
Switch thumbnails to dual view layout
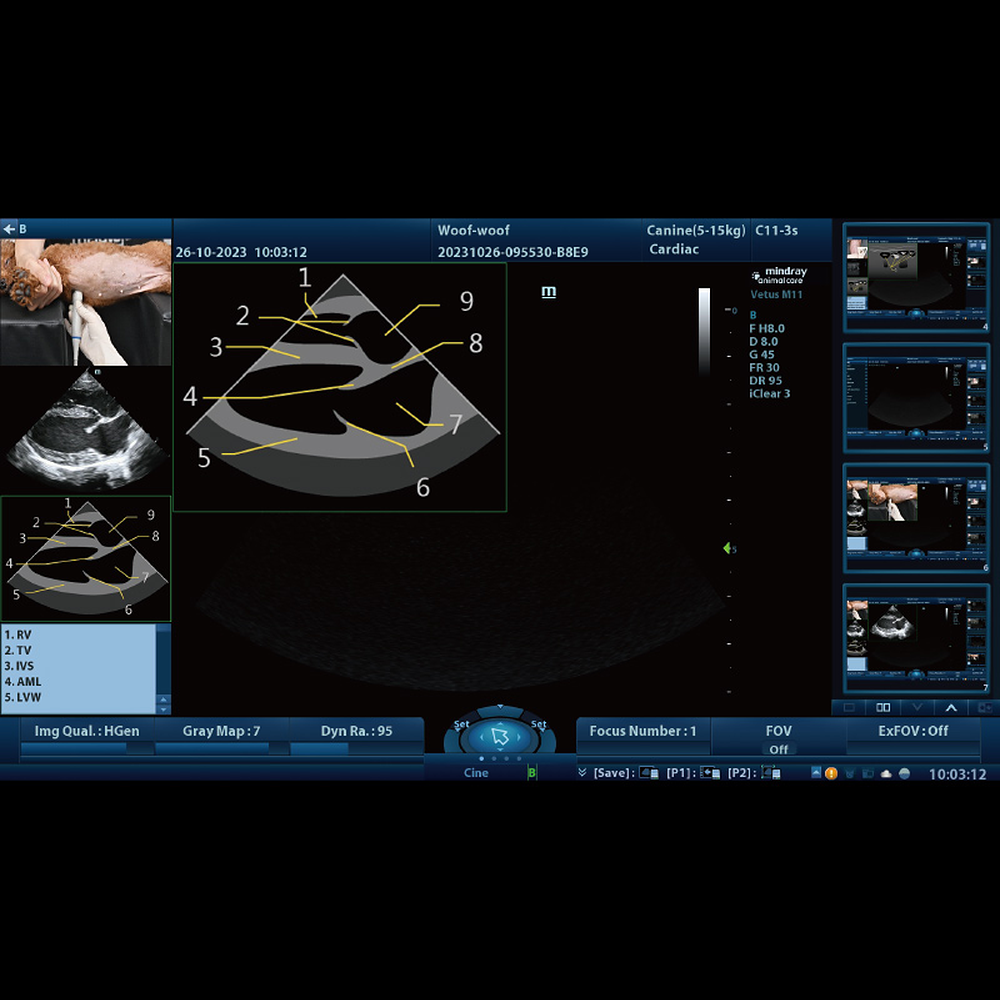coord(883,707)
